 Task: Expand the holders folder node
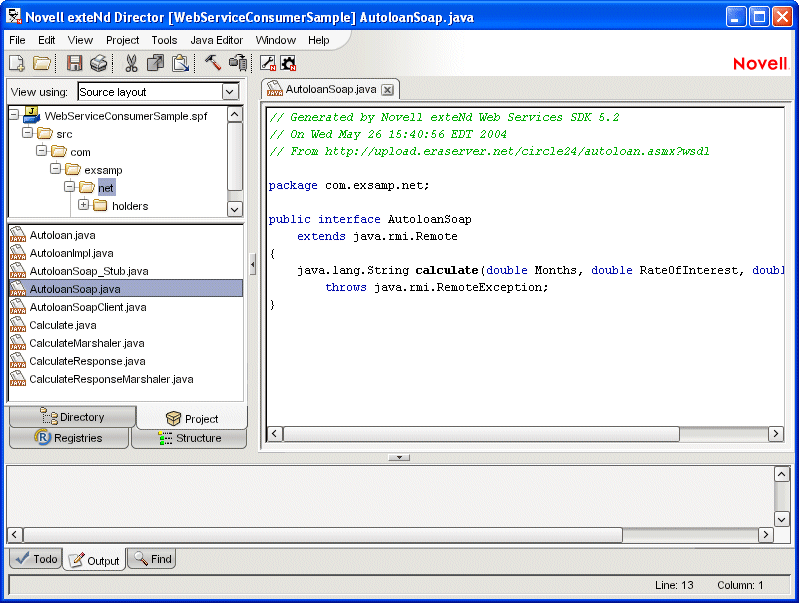[x=83, y=204]
